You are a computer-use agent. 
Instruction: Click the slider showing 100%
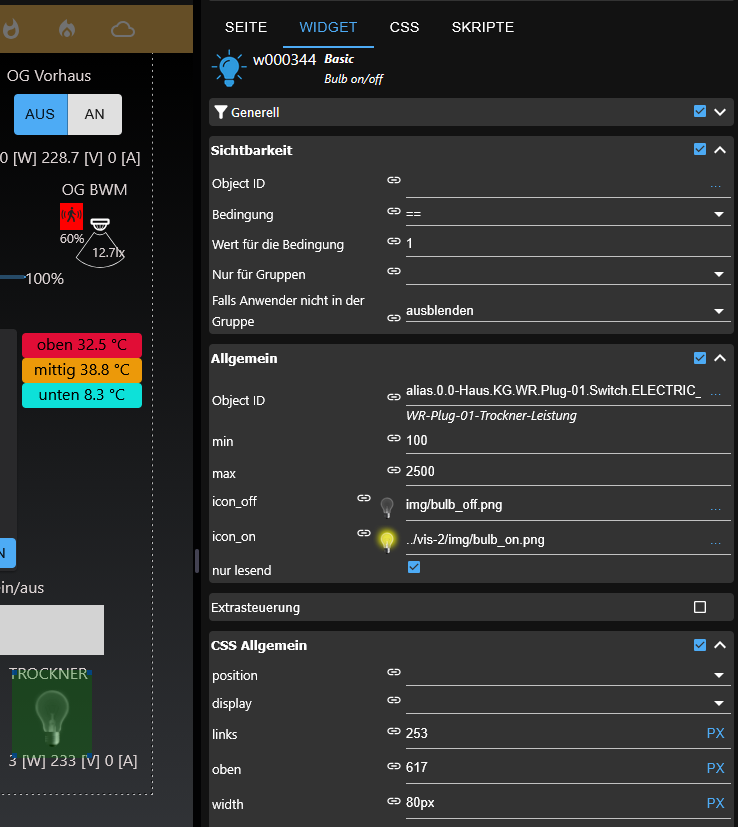point(10,277)
